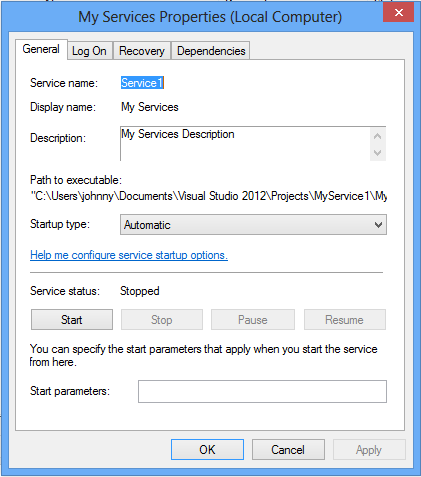Focus the Start parameters text field
Screen dimensions: 421x477
262,391
